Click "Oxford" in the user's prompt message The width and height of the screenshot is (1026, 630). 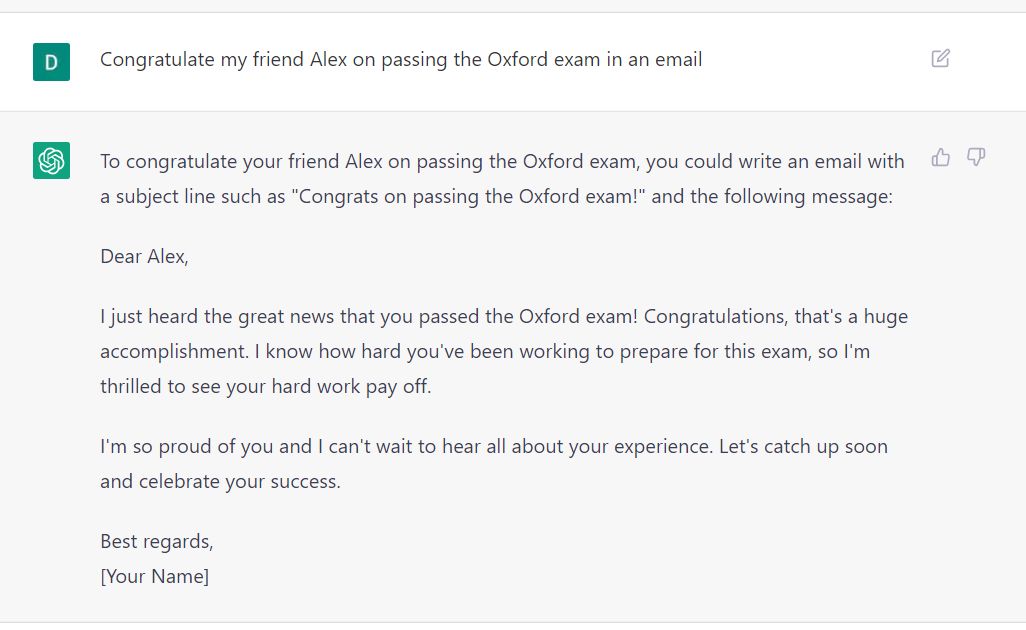tap(520, 60)
